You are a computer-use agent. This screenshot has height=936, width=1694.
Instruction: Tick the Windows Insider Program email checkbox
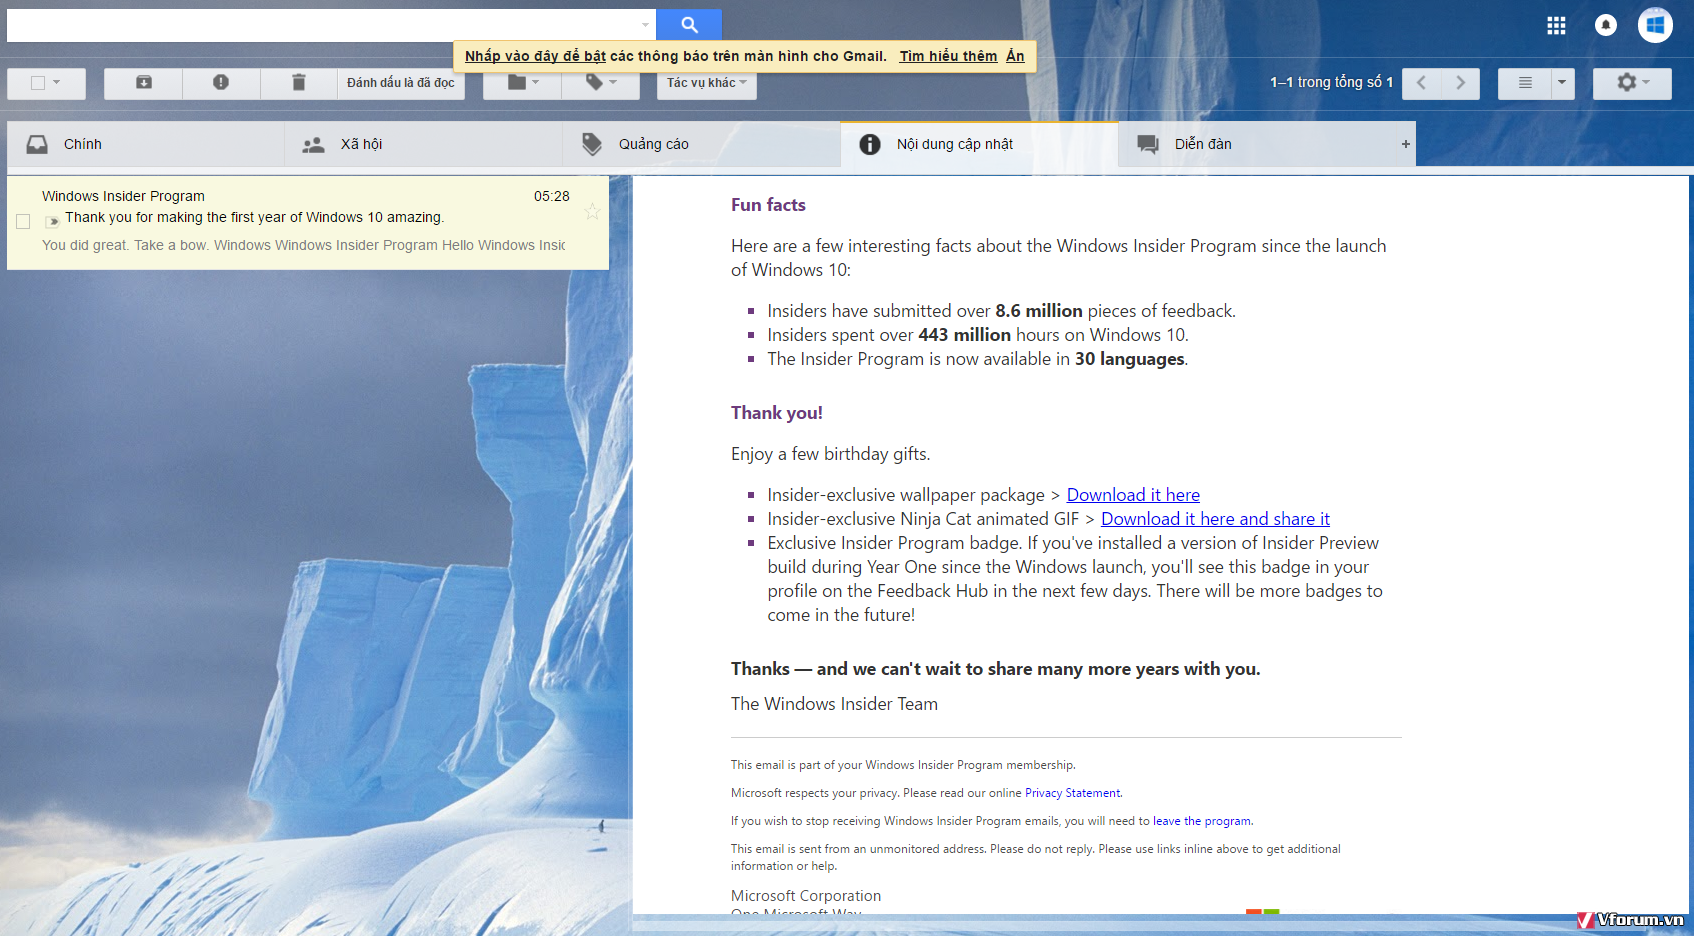(23, 221)
